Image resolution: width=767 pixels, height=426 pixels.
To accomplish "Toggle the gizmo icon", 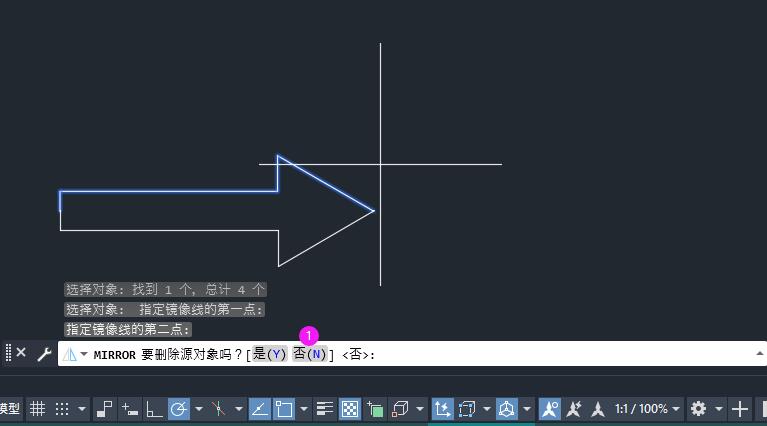I will 507,408.
